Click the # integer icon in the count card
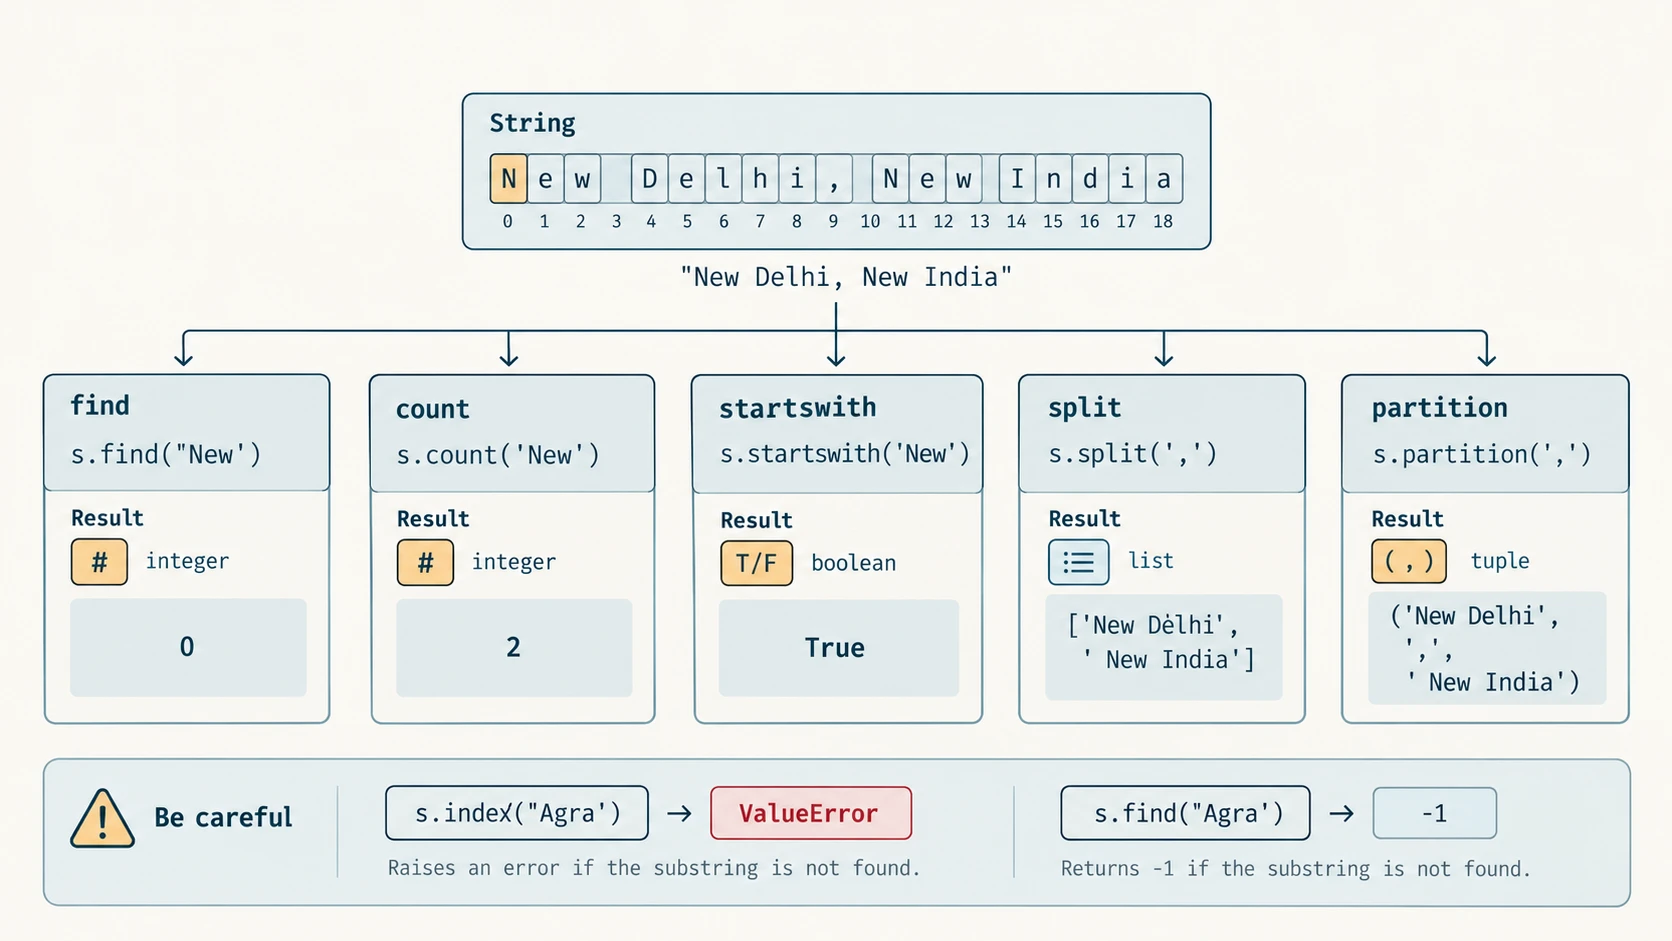Screen dimensions: 1672x941 point(425,563)
